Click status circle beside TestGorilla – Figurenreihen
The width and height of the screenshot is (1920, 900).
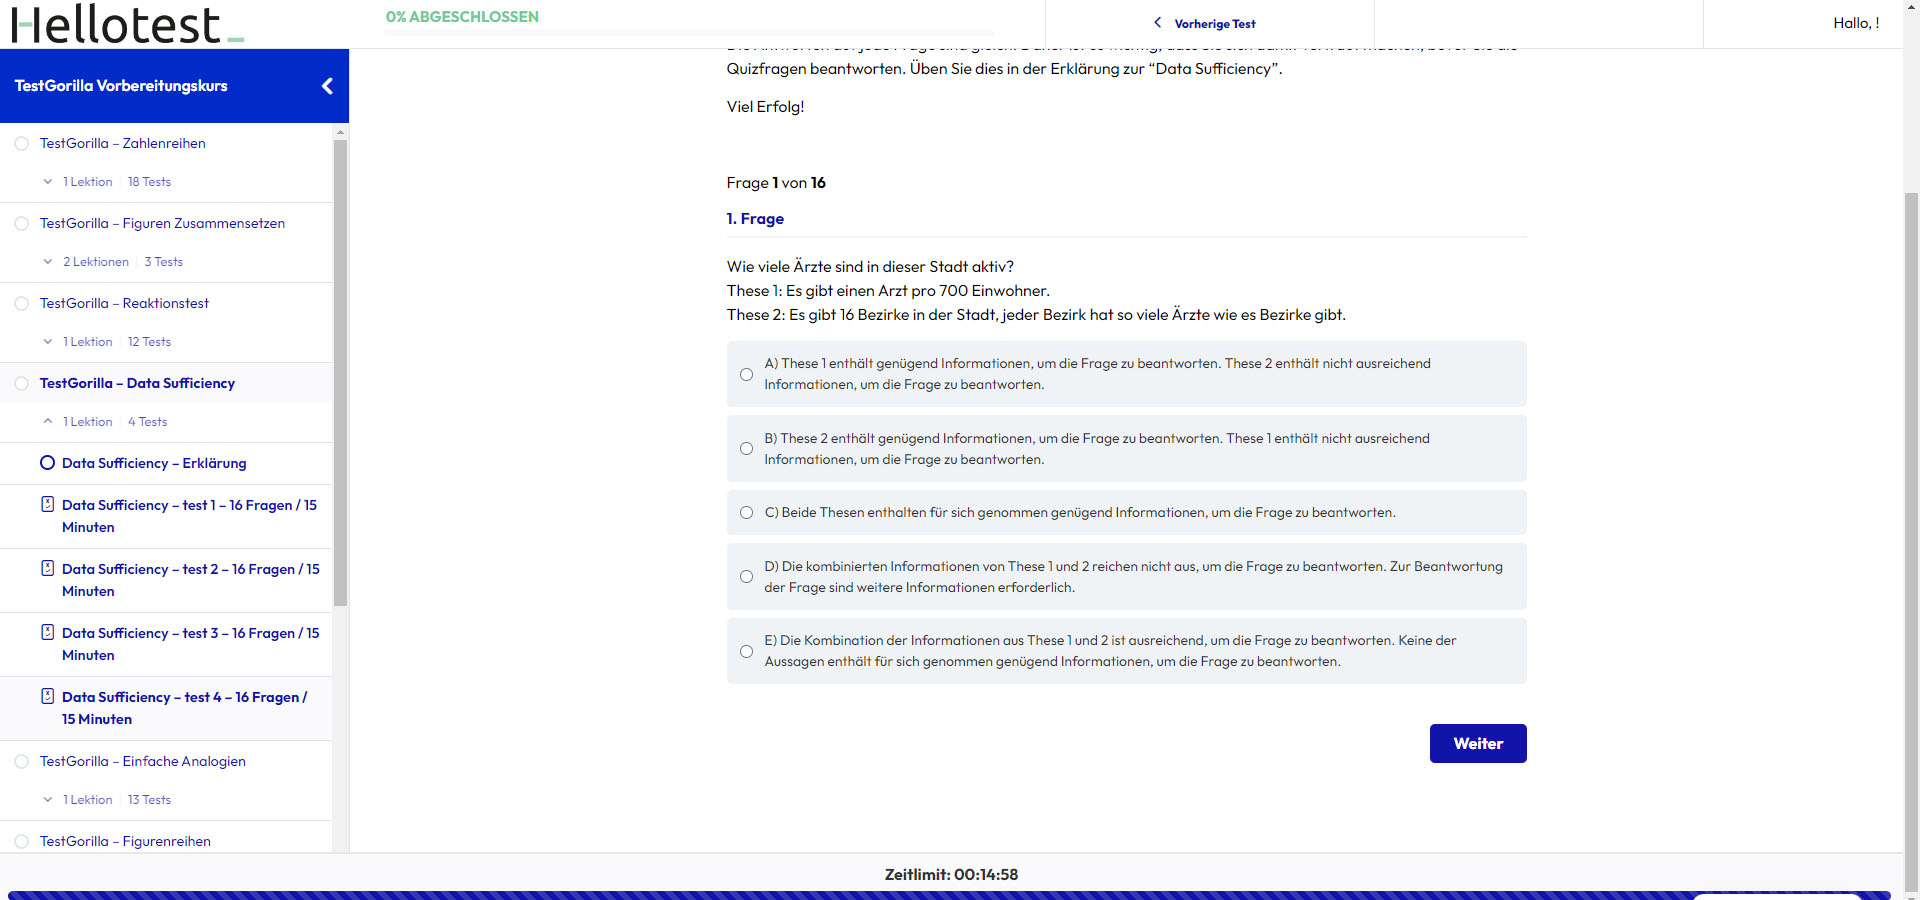tap(21, 842)
